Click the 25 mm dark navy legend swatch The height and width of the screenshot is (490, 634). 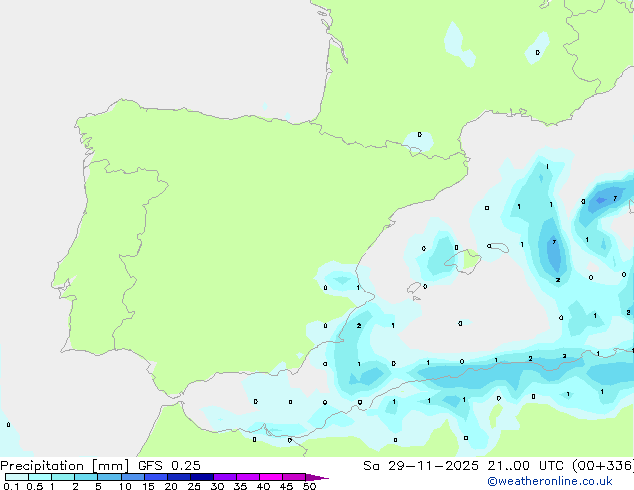click(202, 477)
